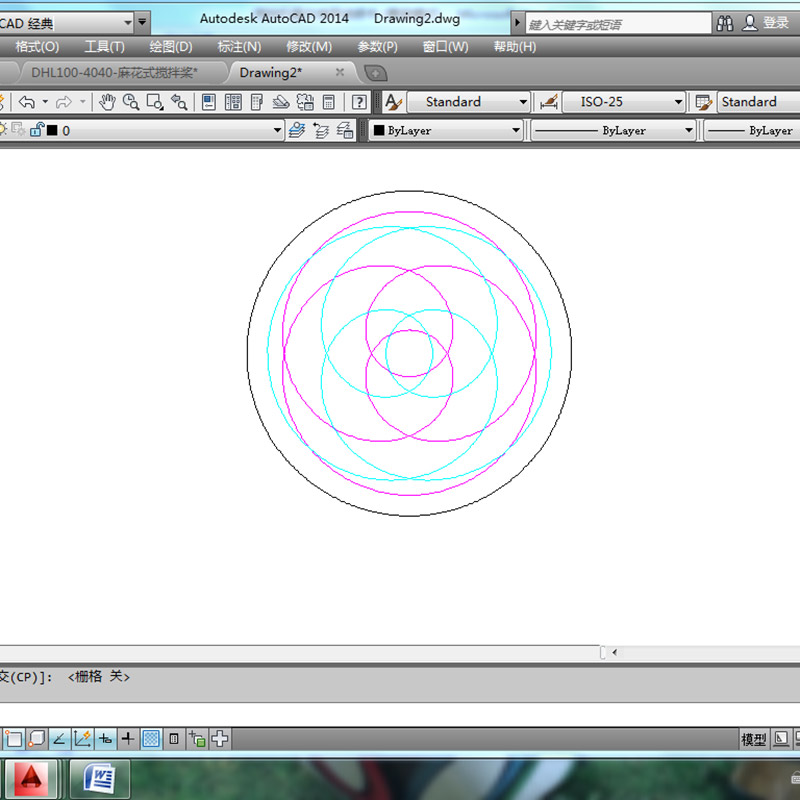
Task: Toggle Dynamic UCS status button
Action: 82,738
